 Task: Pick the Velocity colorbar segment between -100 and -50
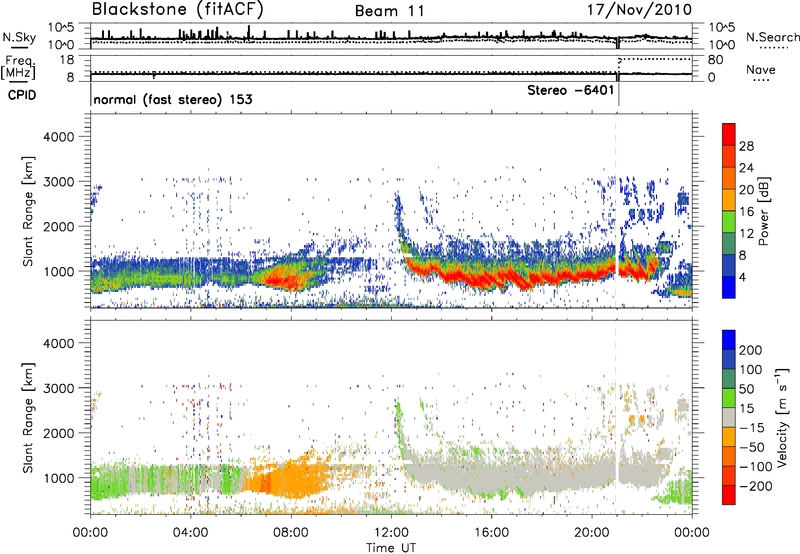[729, 456]
